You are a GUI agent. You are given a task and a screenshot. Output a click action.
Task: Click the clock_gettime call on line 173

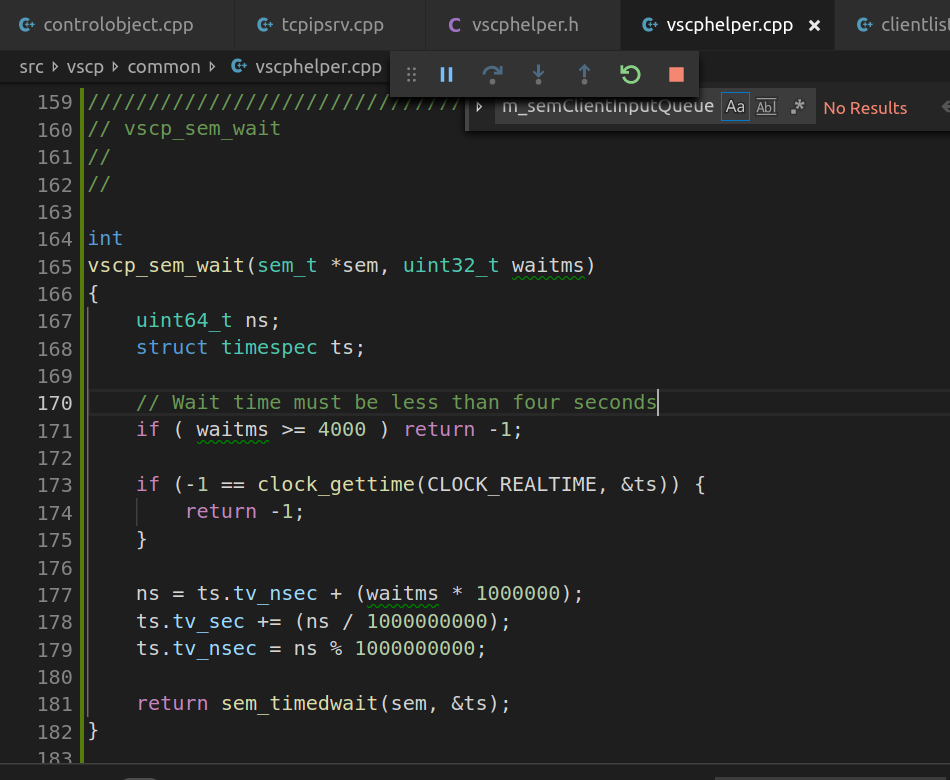[336, 484]
